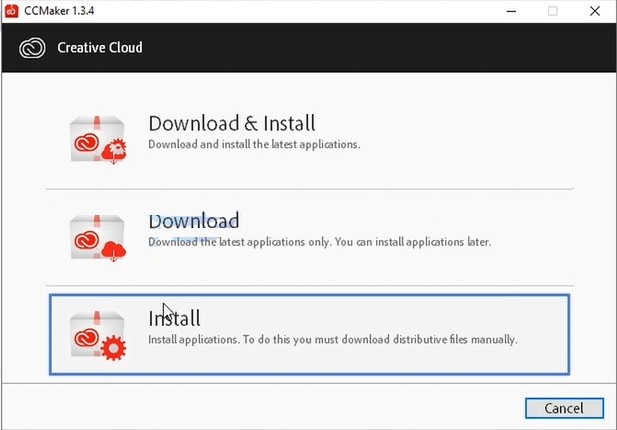Screen dimensions: 617x430
Task: Click the Download package icon with cloud
Action: pyautogui.click(x=98, y=236)
